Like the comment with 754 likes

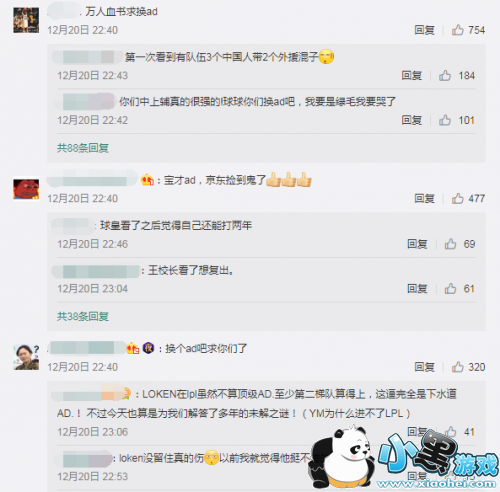pos(458,30)
